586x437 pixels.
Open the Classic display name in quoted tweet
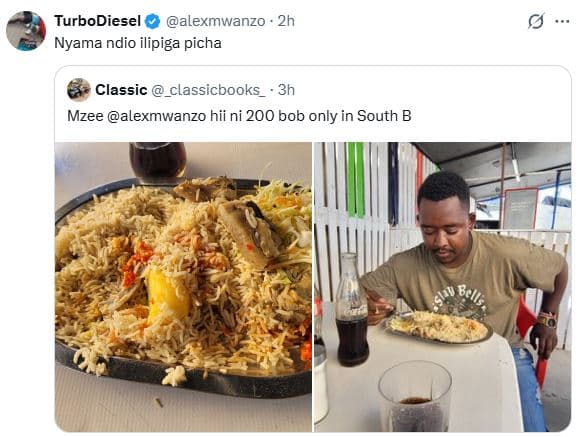click(121, 90)
